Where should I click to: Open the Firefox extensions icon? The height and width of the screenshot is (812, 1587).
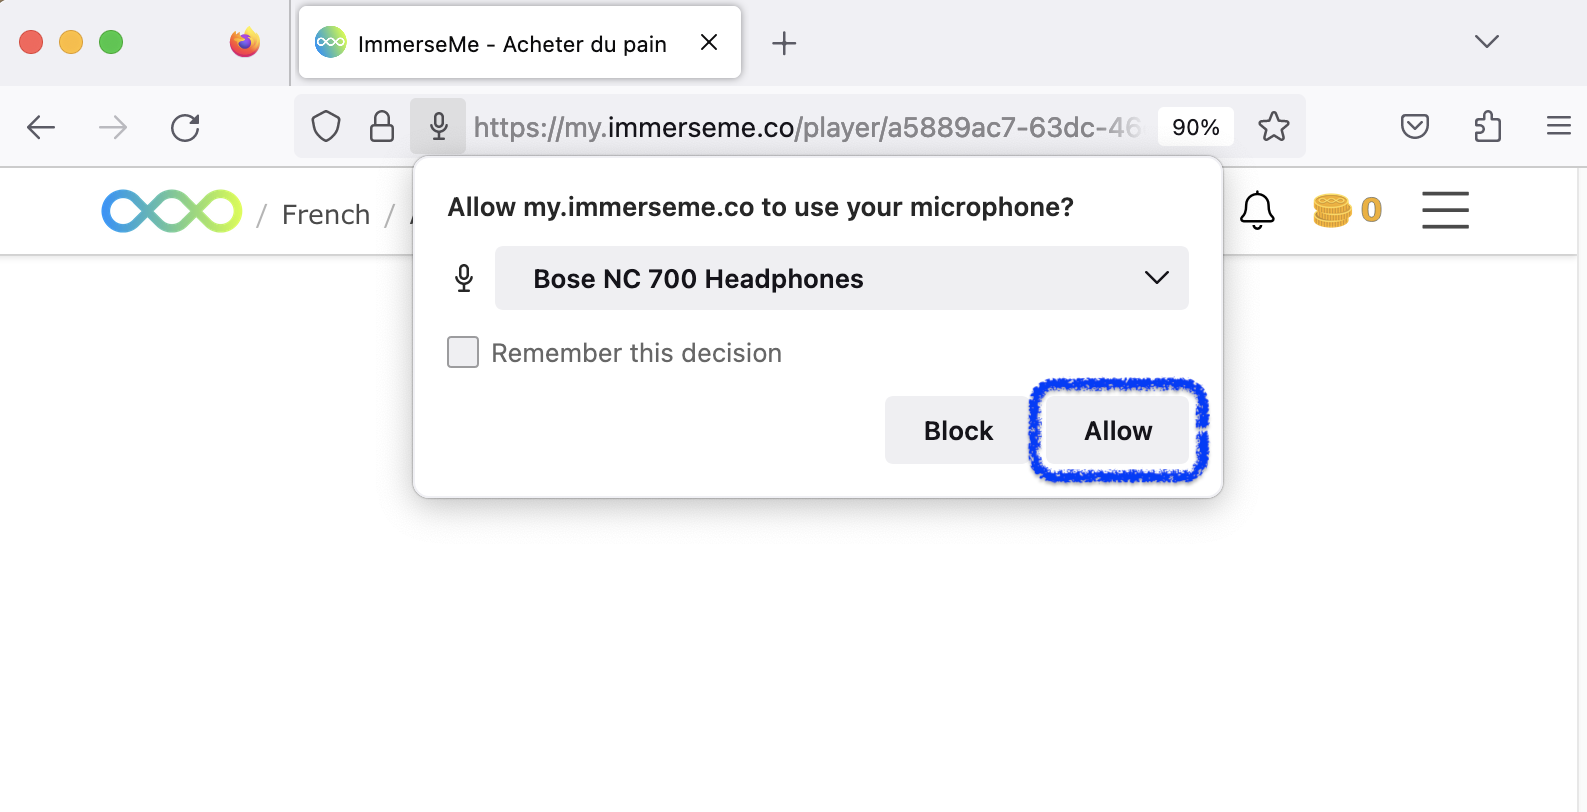tap(1487, 126)
